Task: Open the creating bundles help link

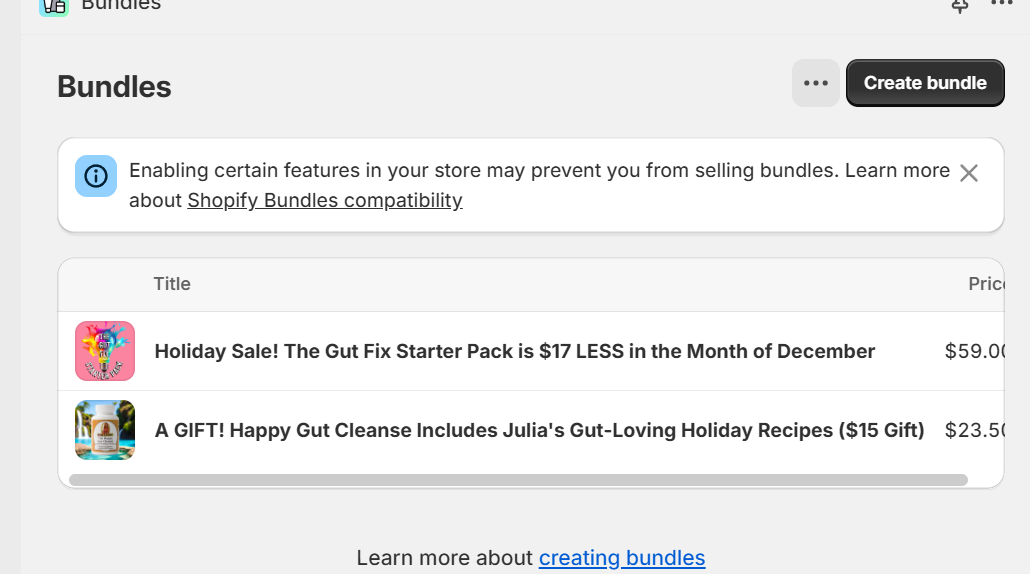Action: click(622, 558)
